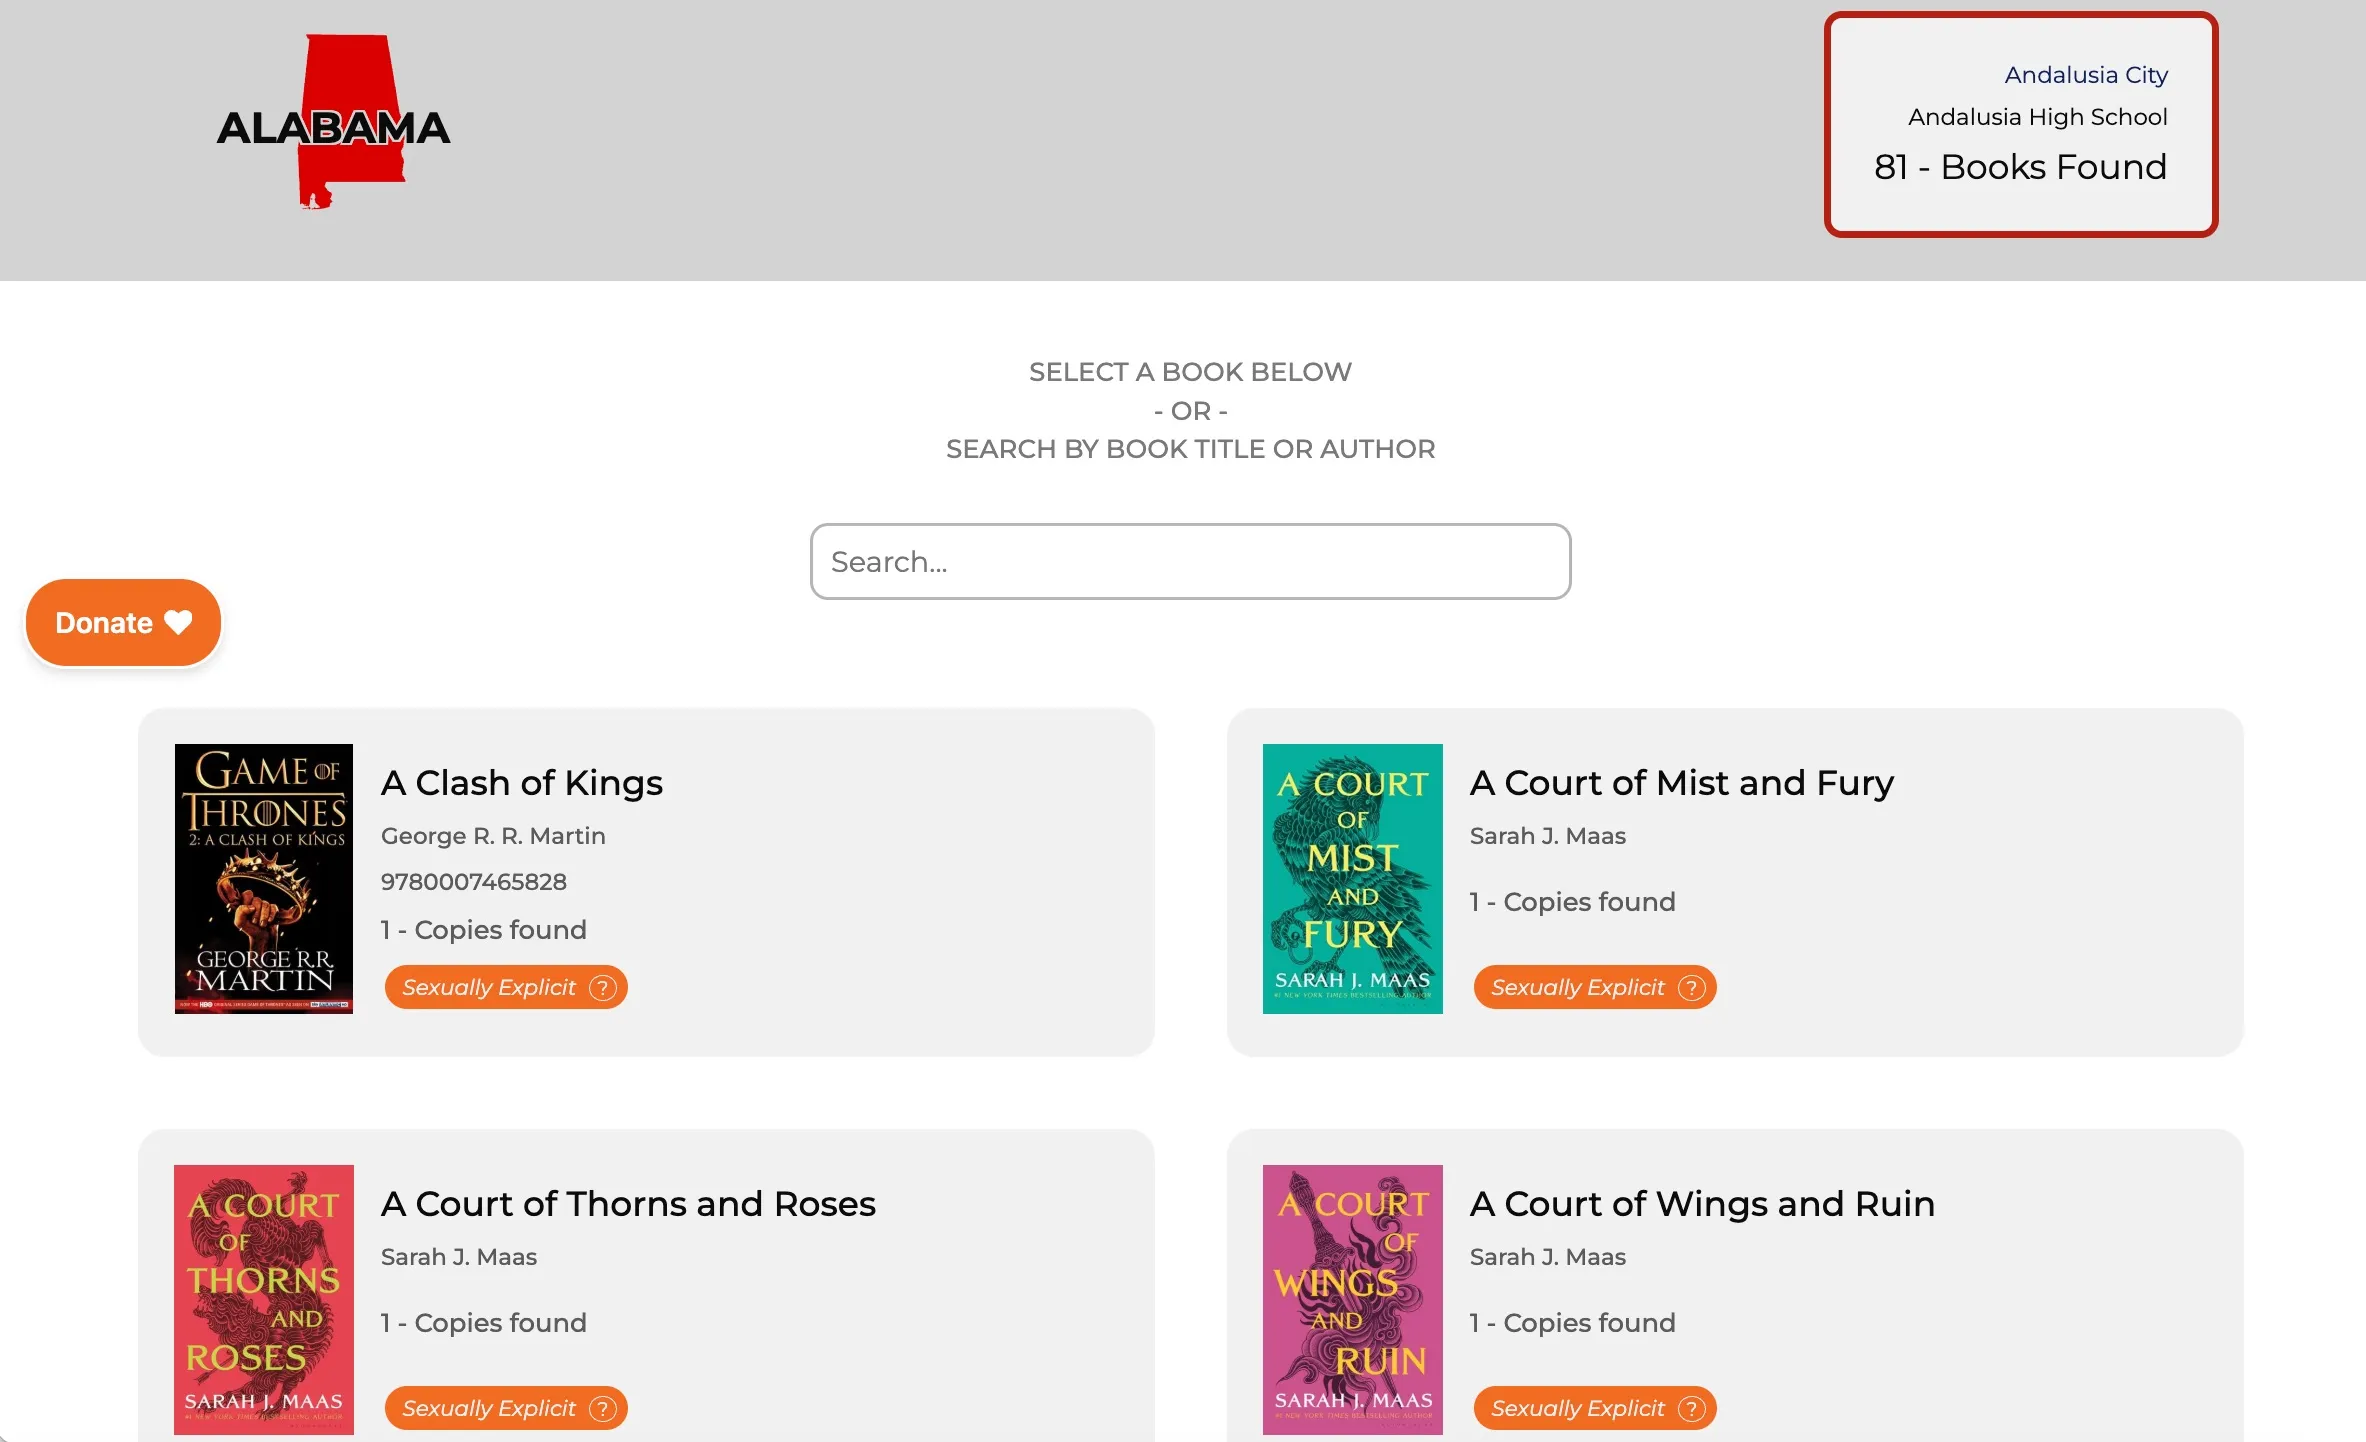
Task: Click the Alabama state logo
Action: pos(334,122)
